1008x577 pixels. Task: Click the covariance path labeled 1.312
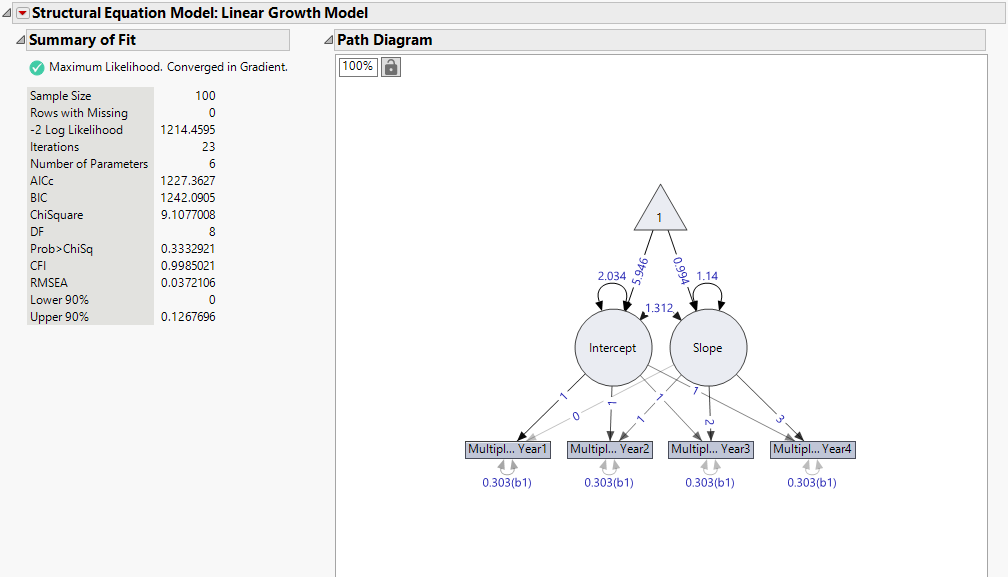point(660,310)
